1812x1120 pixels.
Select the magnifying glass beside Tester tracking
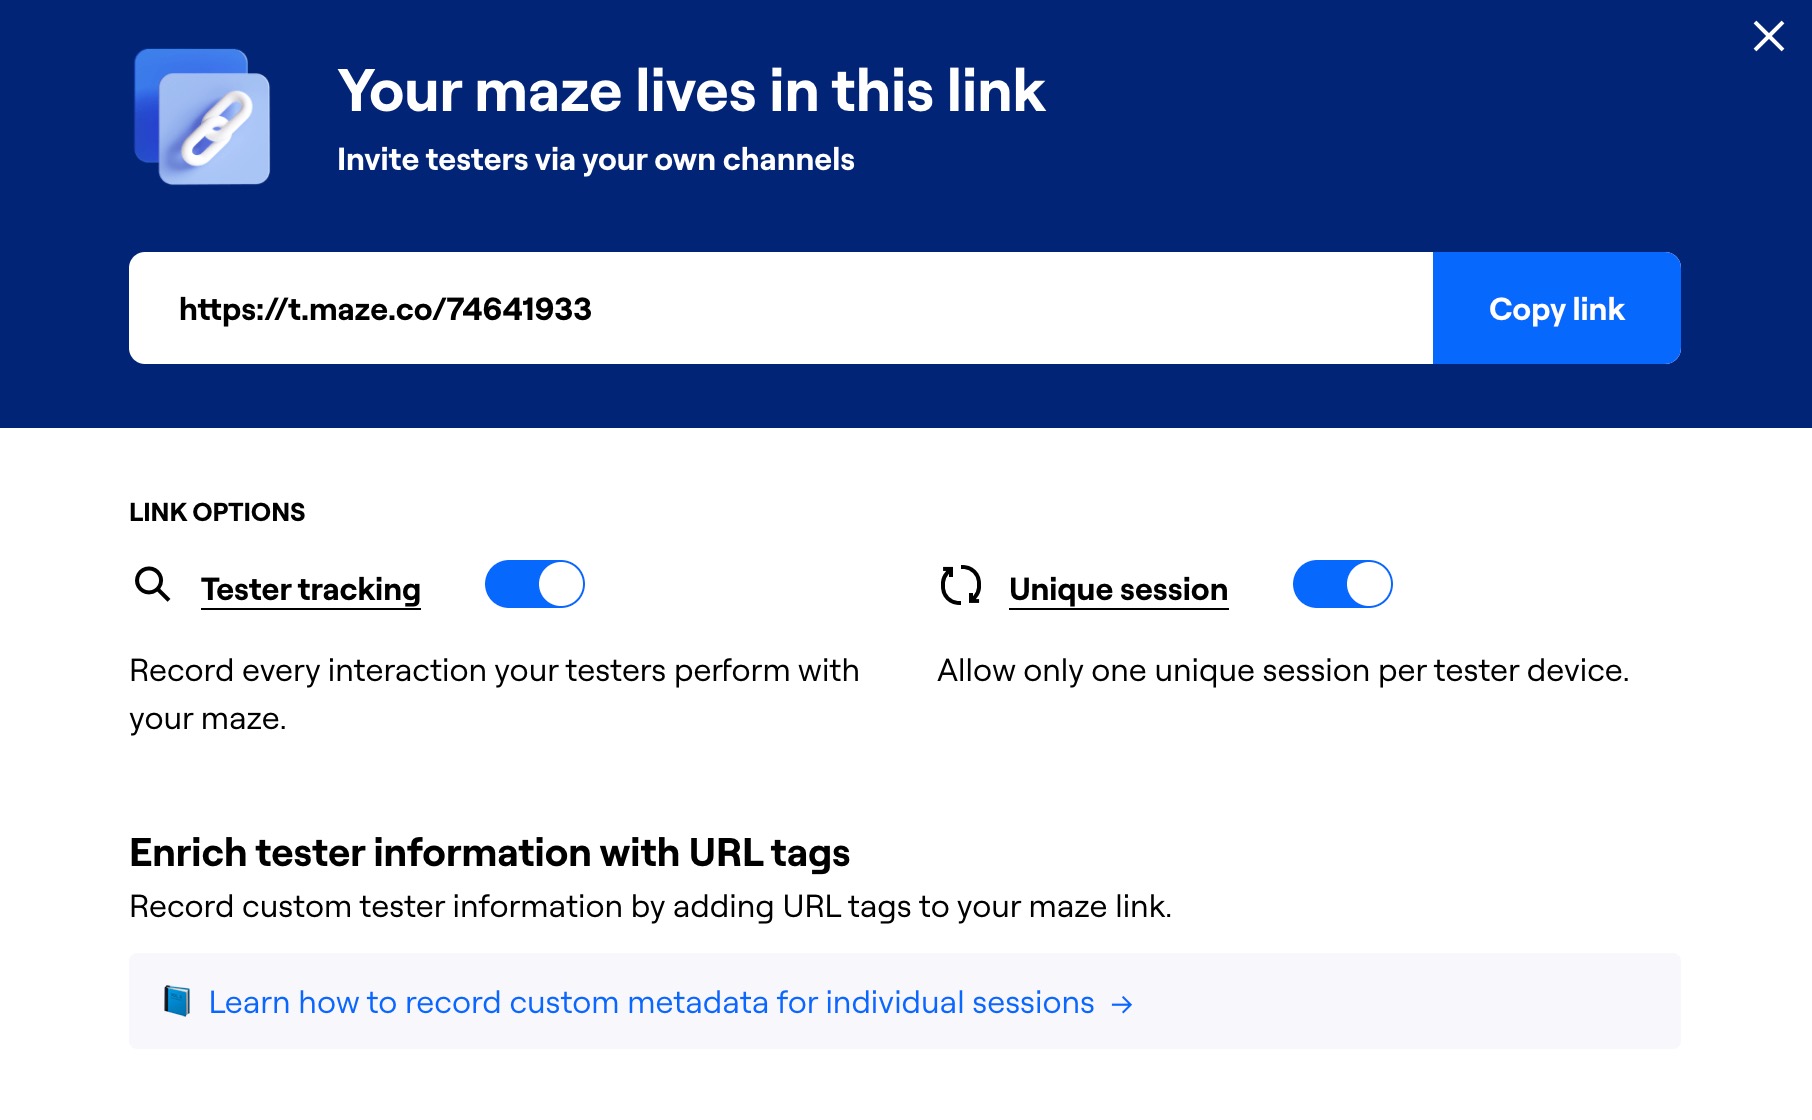point(152,584)
